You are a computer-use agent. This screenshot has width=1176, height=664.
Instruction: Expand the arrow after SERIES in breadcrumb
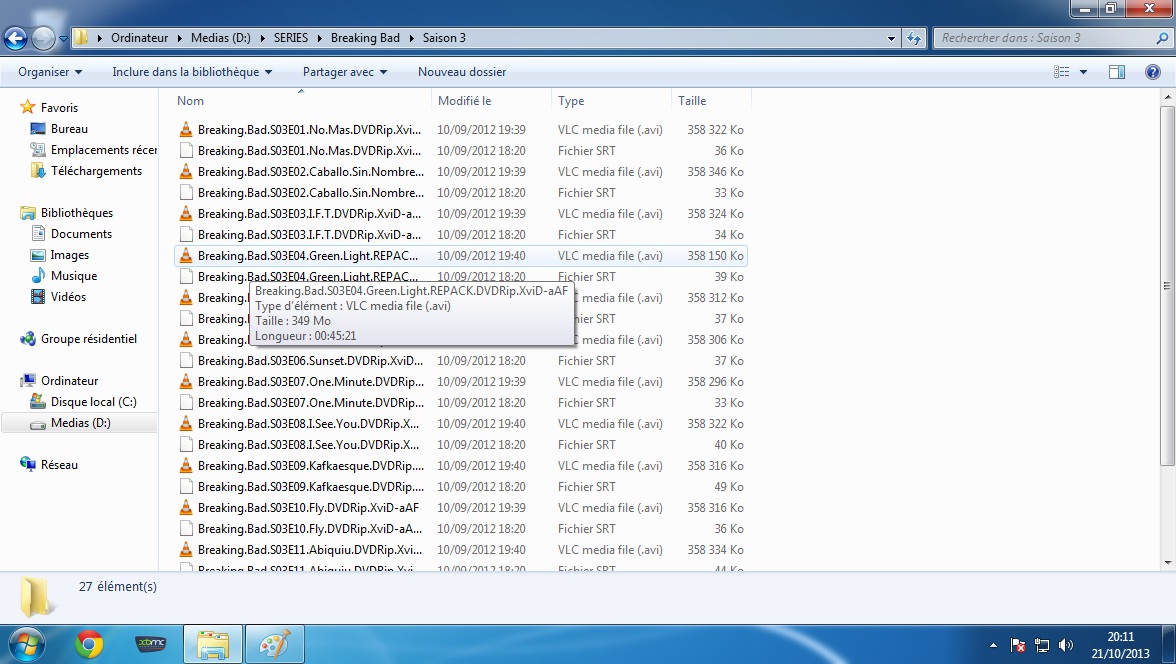pos(320,38)
